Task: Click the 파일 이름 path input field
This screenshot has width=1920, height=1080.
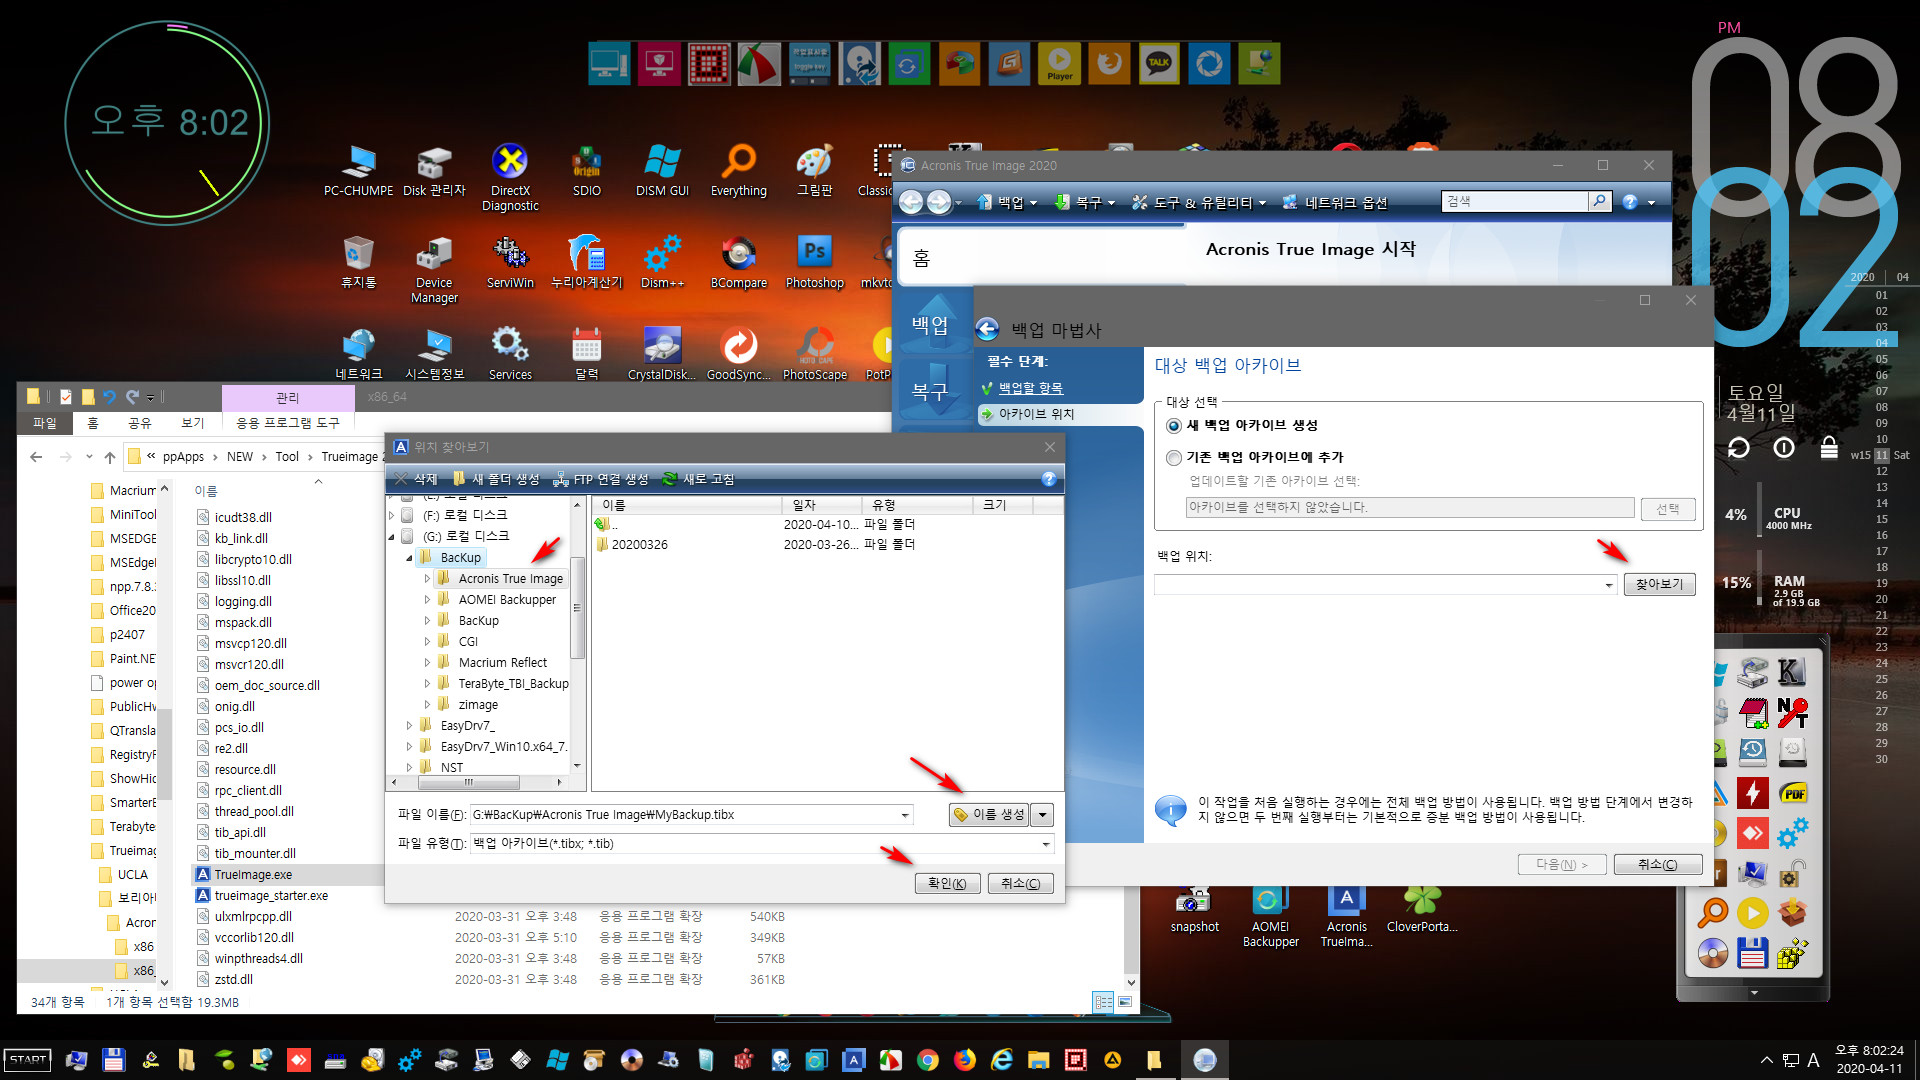Action: pyautogui.click(x=683, y=815)
